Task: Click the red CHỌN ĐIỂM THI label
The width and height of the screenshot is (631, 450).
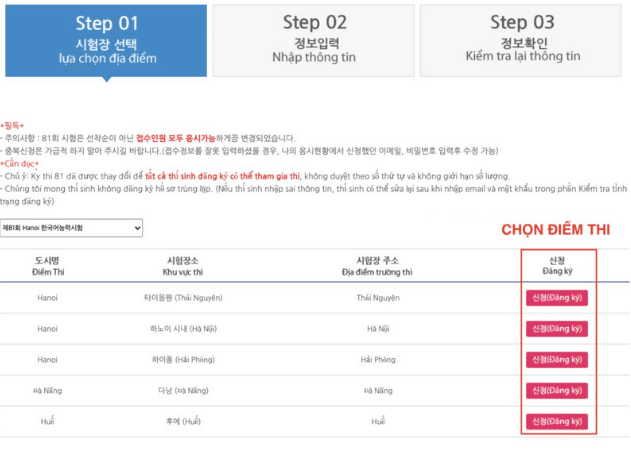Action: pyautogui.click(x=555, y=230)
